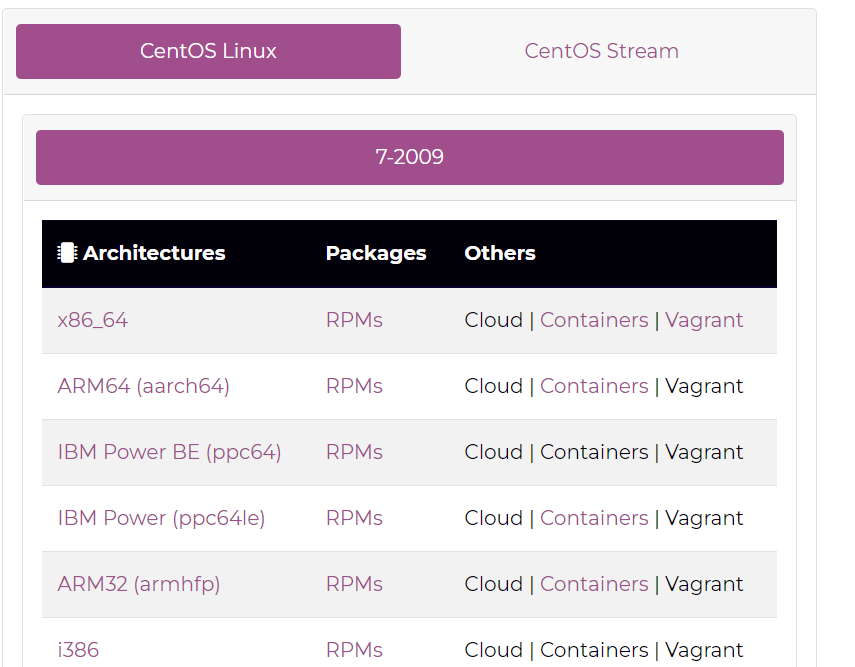Open the x86_64 architecture link
This screenshot has height=667, width=855.
93,320
